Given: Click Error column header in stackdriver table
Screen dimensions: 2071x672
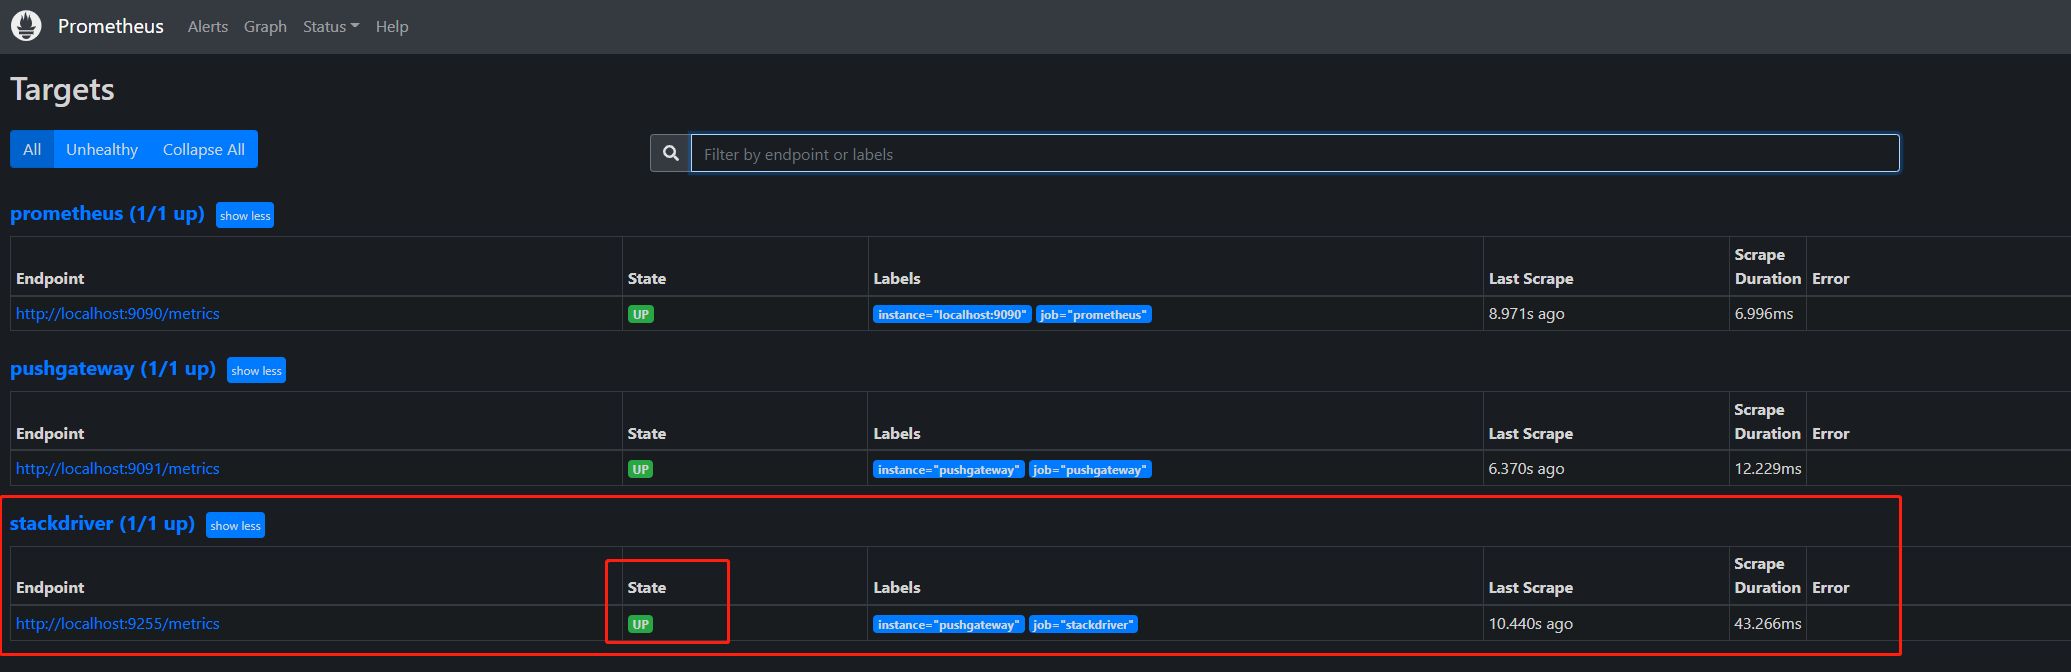Looking at the screenshot, I should pyautogui.click(x=1831, y=588).
